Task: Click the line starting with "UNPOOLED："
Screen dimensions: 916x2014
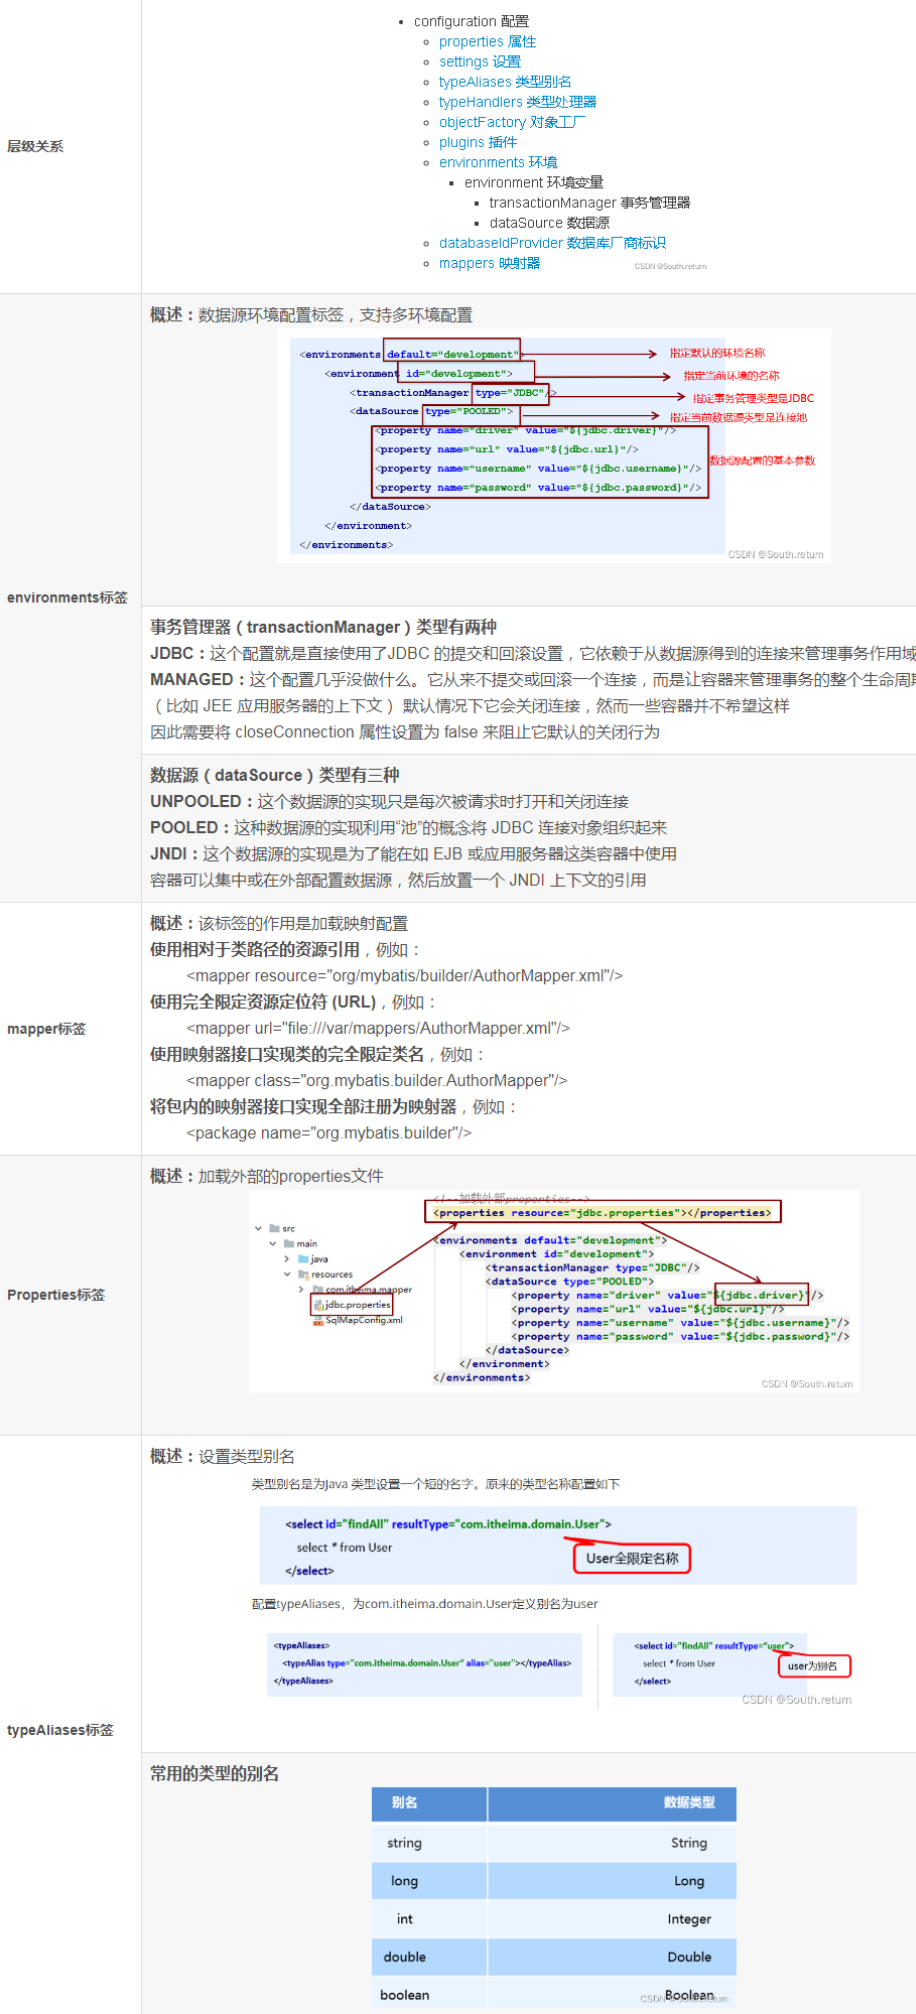Action: point(389,802)
